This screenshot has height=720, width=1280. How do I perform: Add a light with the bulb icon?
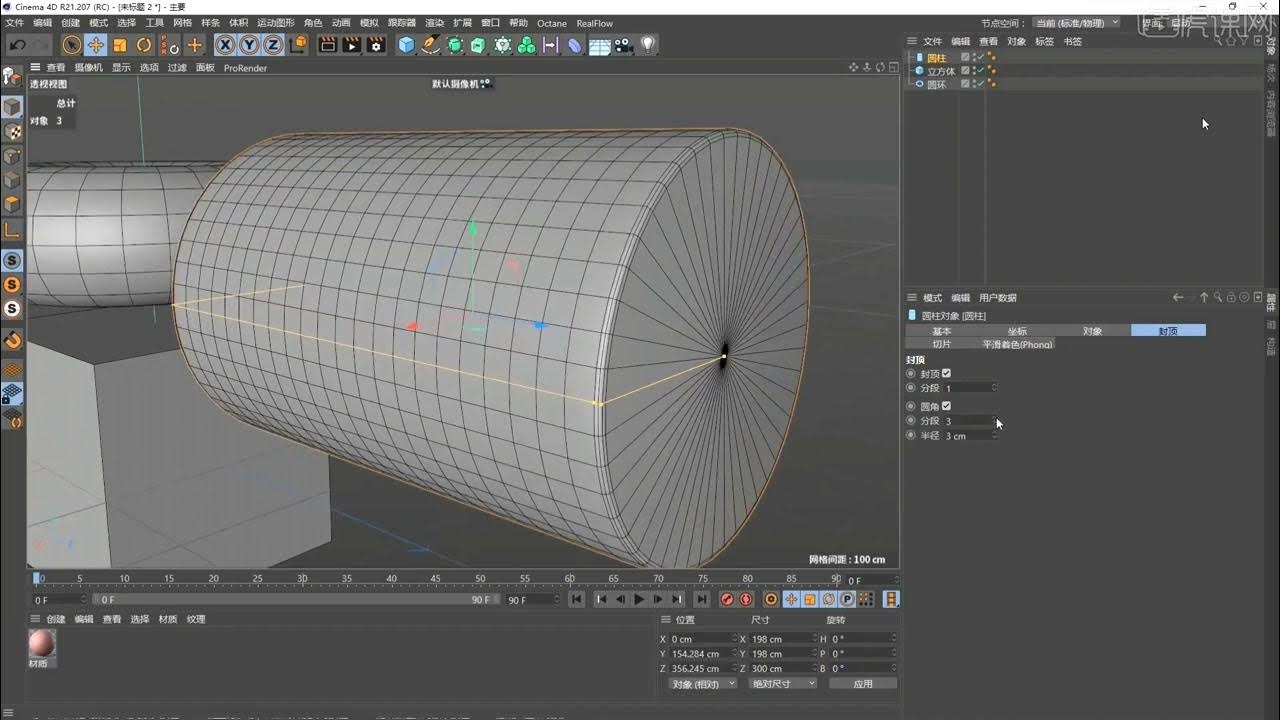tap(648, 45)
